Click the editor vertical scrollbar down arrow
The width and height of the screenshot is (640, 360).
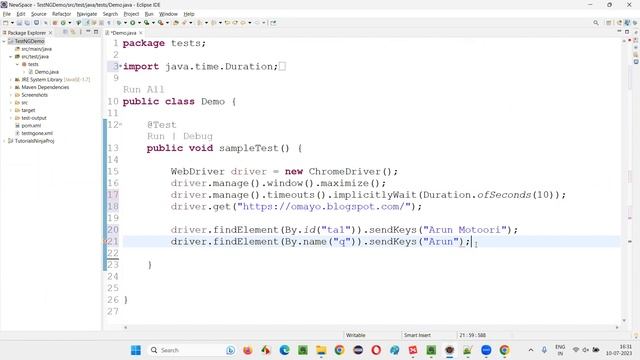click(x=624, y=321)
